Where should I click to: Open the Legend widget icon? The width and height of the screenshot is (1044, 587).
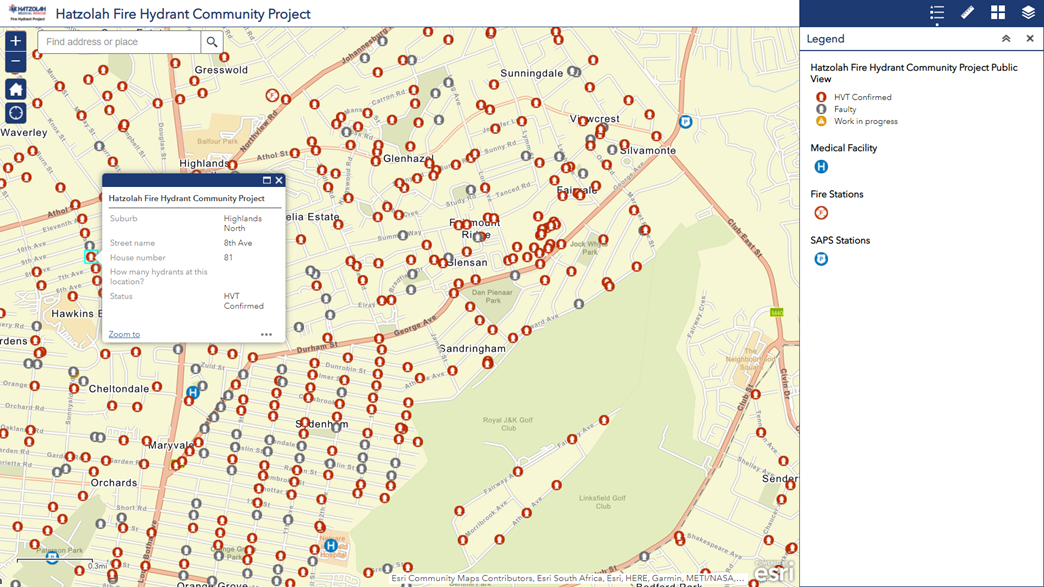pos(937,13)
